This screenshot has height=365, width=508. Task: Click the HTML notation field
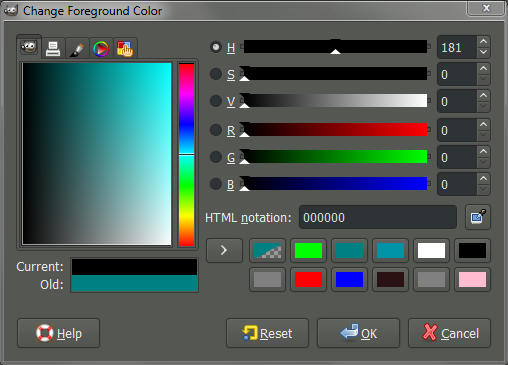[378, 217]
